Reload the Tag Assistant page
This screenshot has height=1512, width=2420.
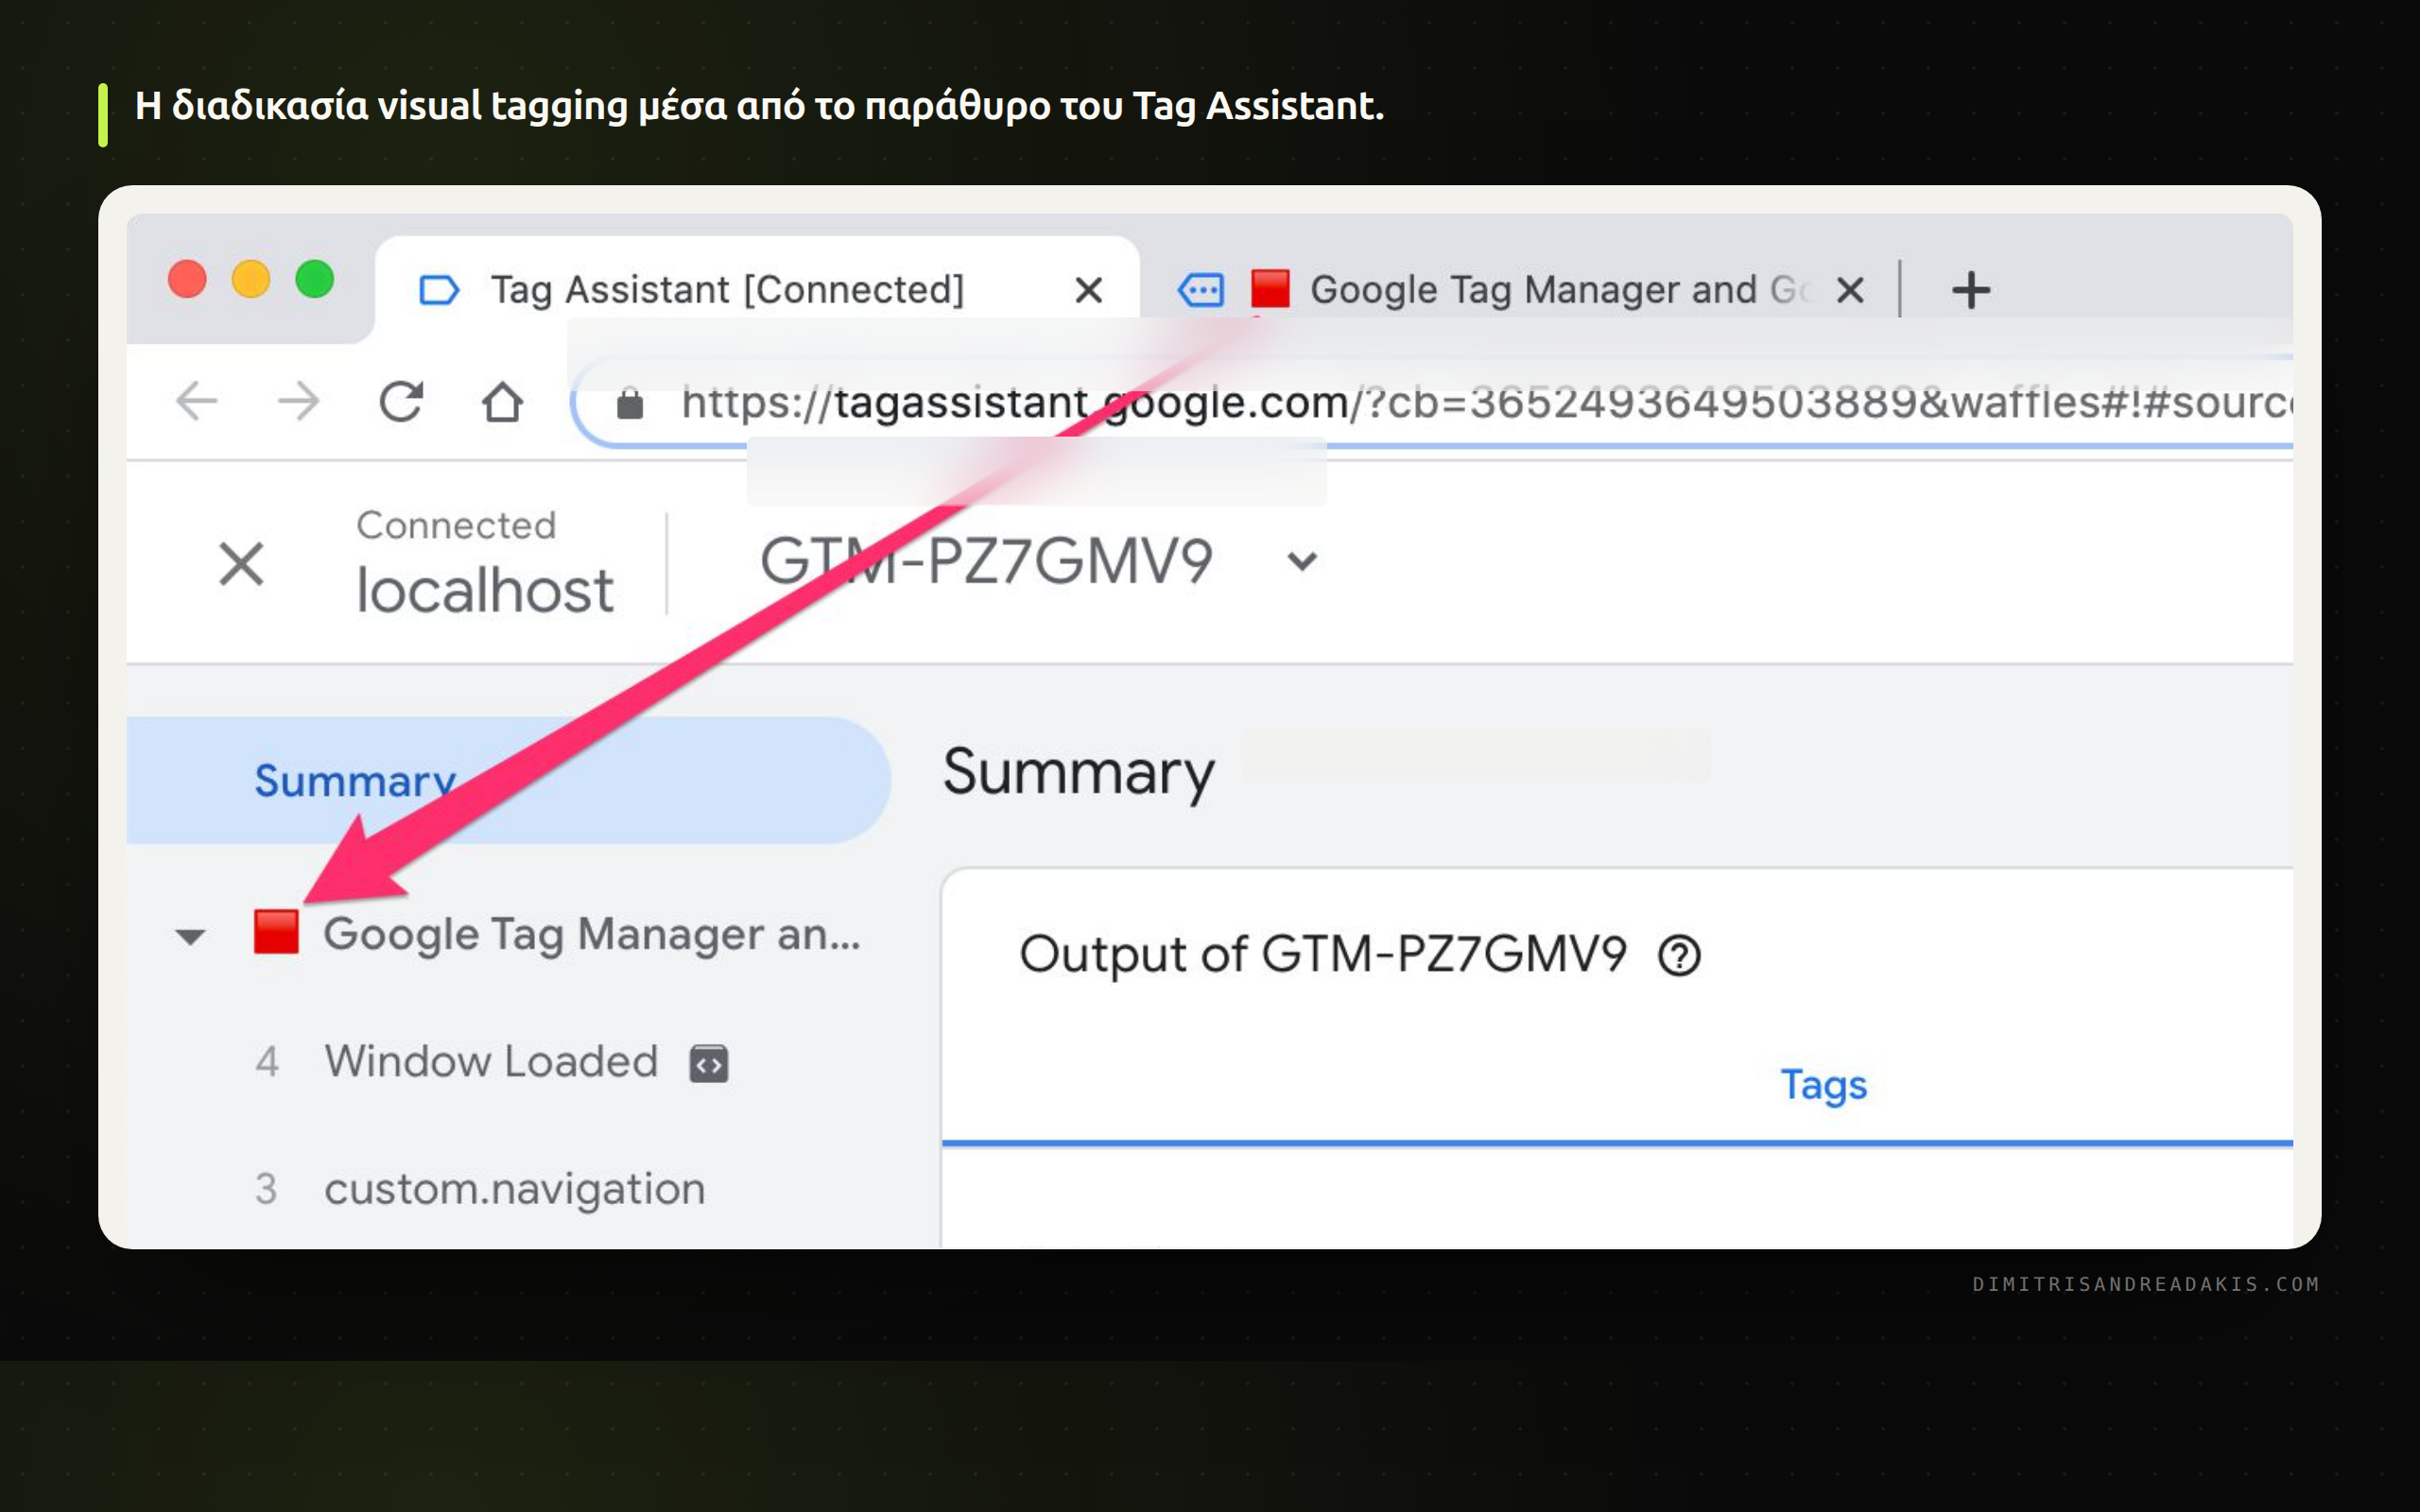(x=401, y=402)
